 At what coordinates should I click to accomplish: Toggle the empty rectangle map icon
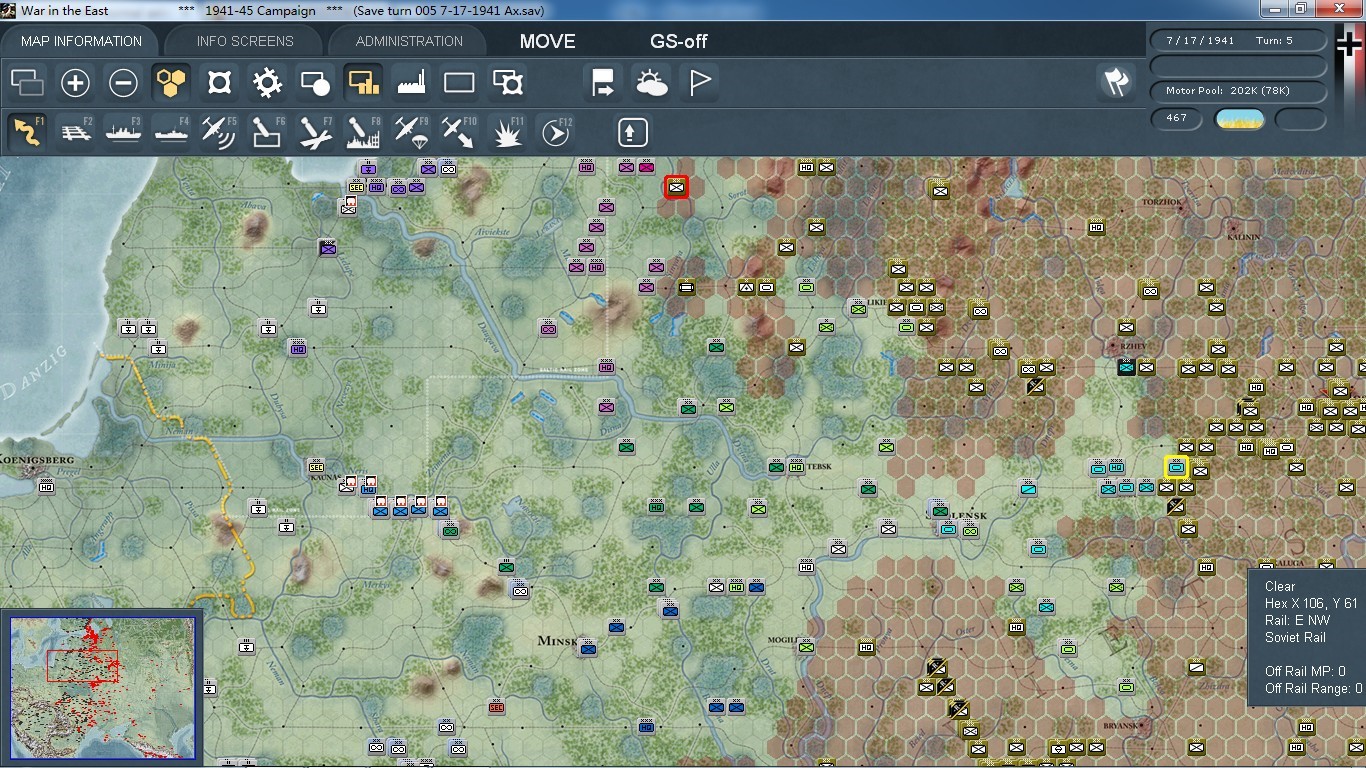(459, 83)
